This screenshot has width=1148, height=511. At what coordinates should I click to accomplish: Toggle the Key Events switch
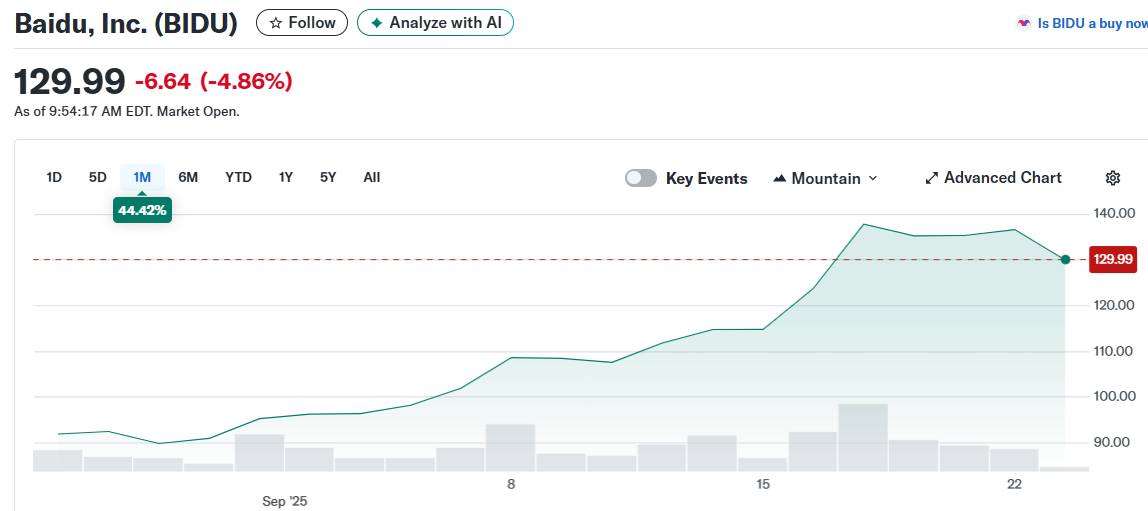(641, 179)
